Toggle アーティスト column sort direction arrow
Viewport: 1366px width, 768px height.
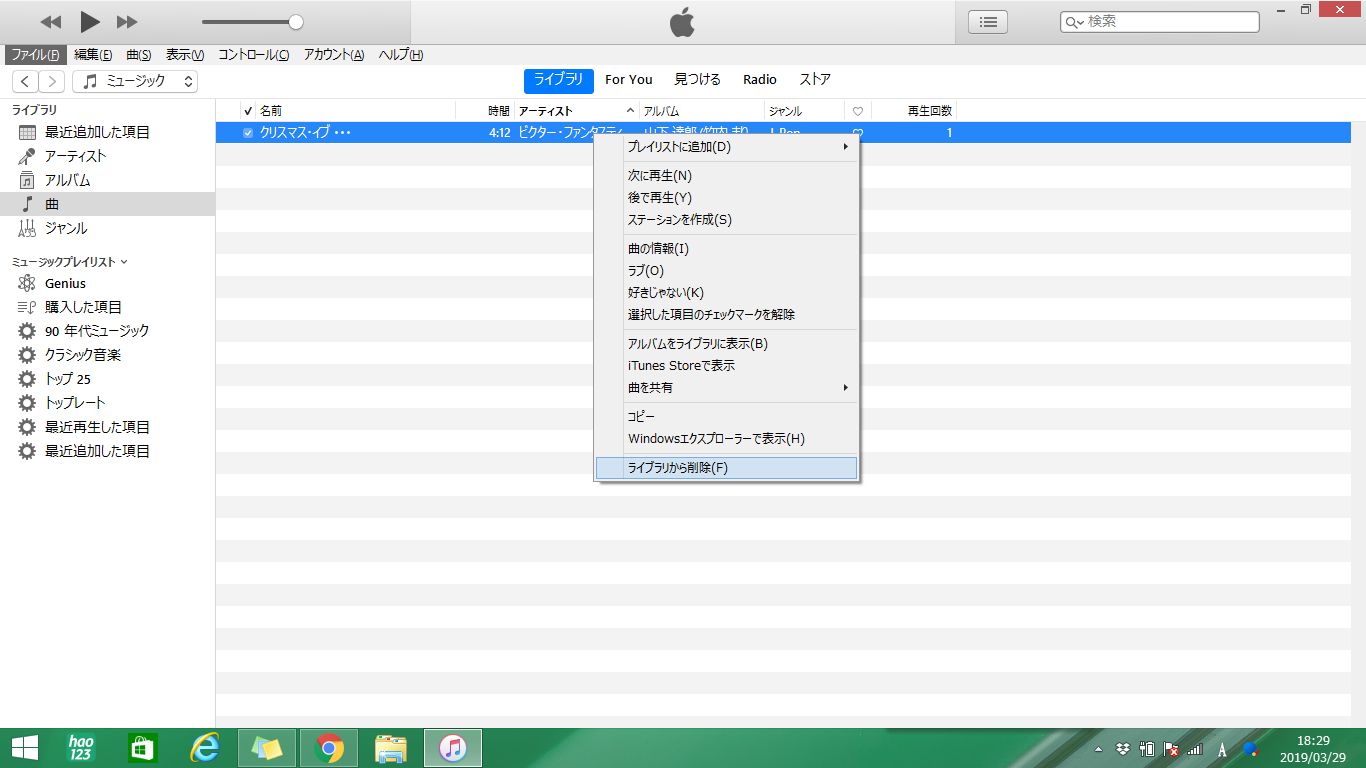point(630,111)
